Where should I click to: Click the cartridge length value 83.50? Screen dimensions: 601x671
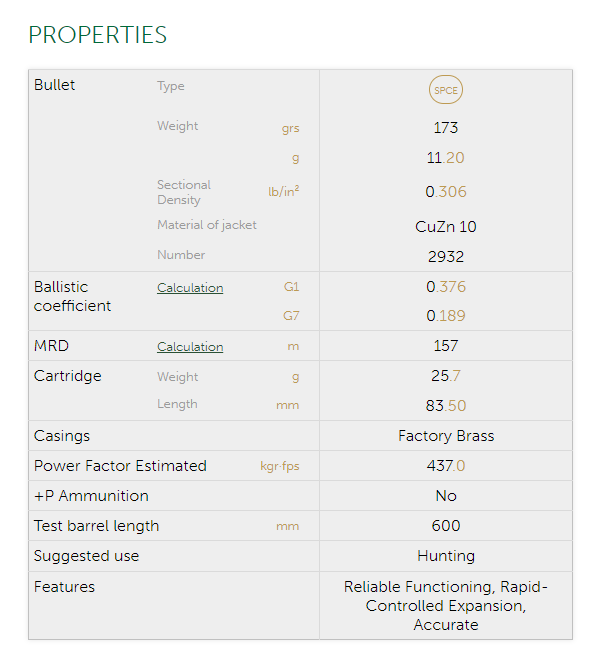(446, 406)
